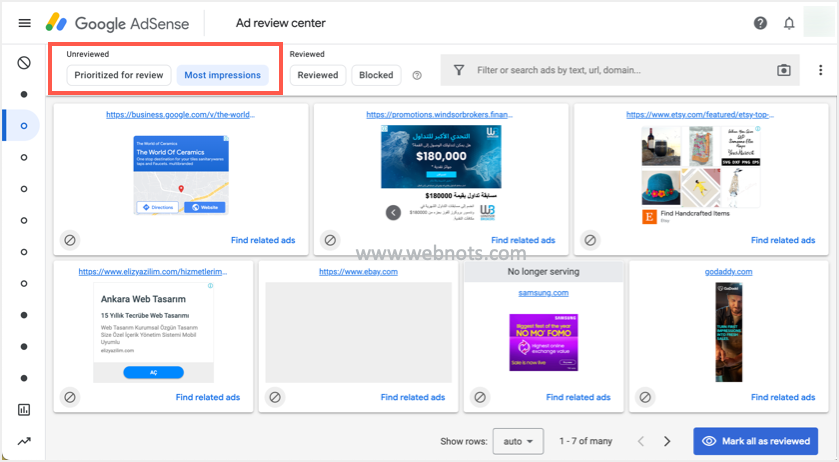
Task: Click the $180,000 Windsor ad thumbnail
Action: click(x=441, y=156)
